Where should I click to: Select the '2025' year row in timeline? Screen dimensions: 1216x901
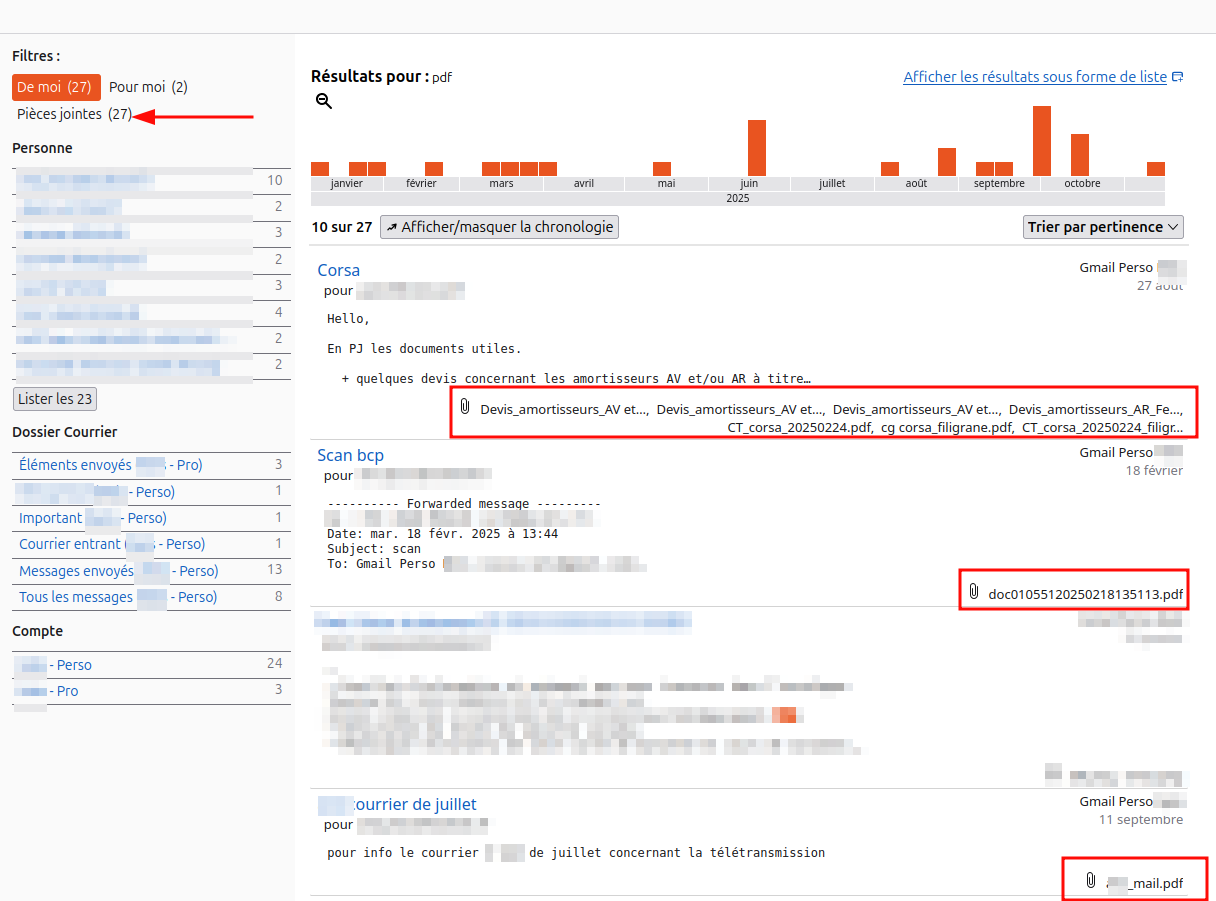coord(738,198)
